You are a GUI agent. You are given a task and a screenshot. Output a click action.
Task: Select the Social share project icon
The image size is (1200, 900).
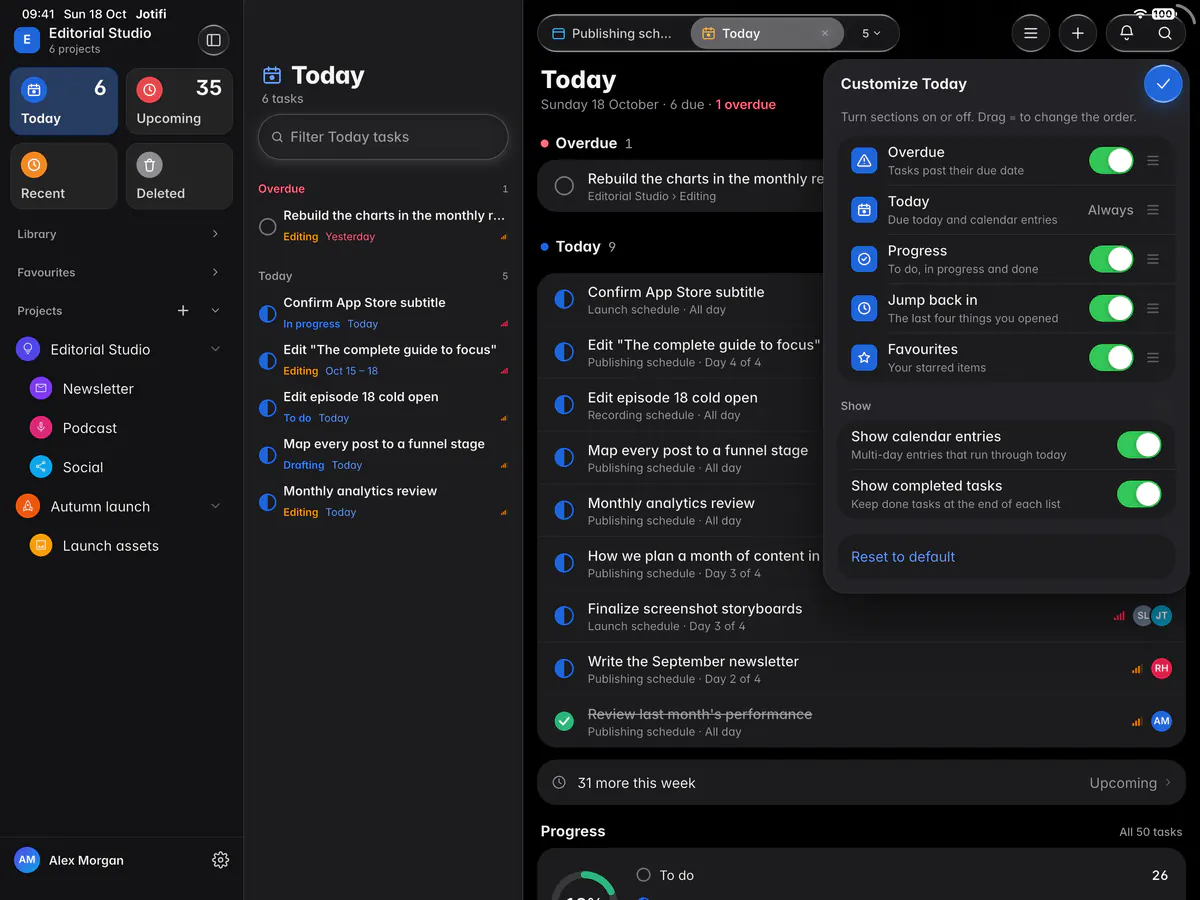point(41,467)
